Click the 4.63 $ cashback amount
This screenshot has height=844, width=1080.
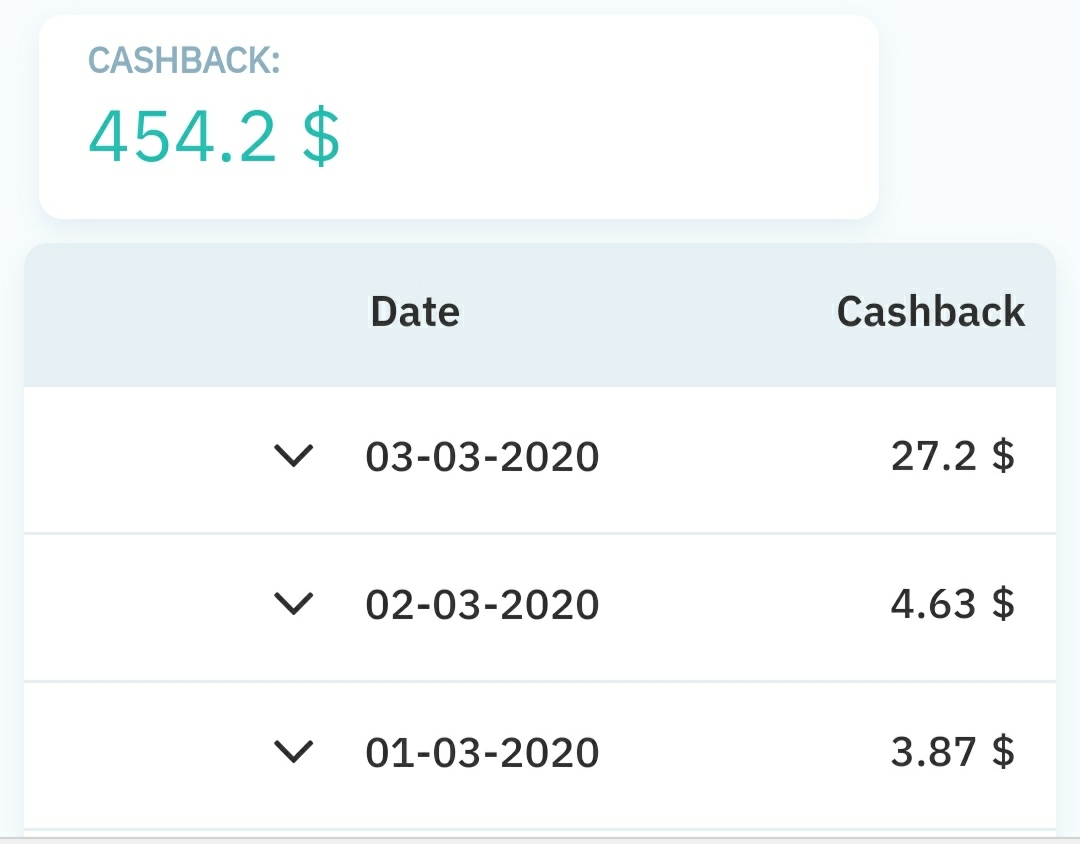click(953, 604)
